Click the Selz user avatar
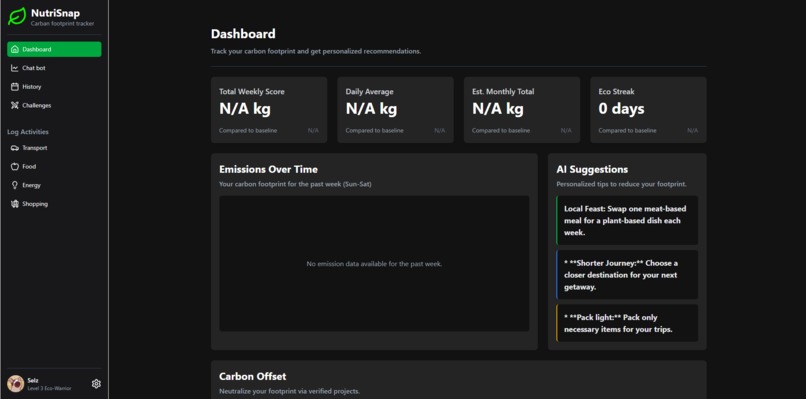 point(15,384)
